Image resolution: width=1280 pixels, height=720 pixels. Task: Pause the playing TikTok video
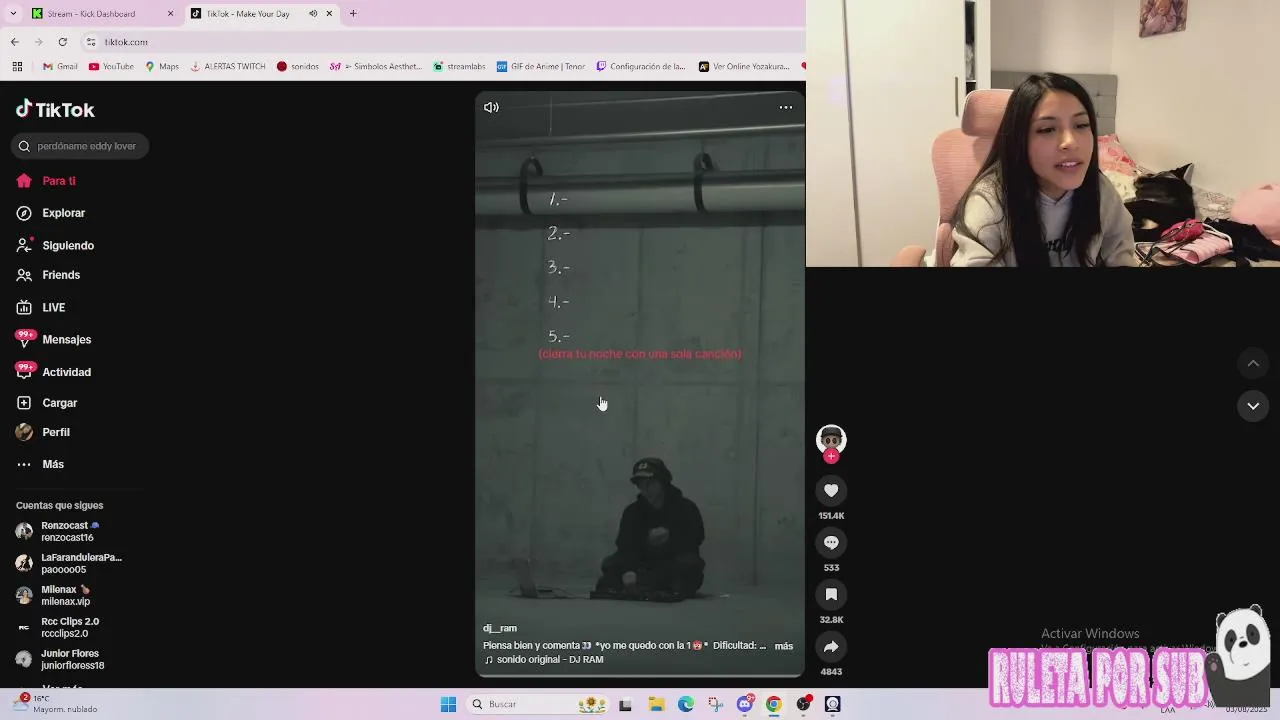[640, 385]
